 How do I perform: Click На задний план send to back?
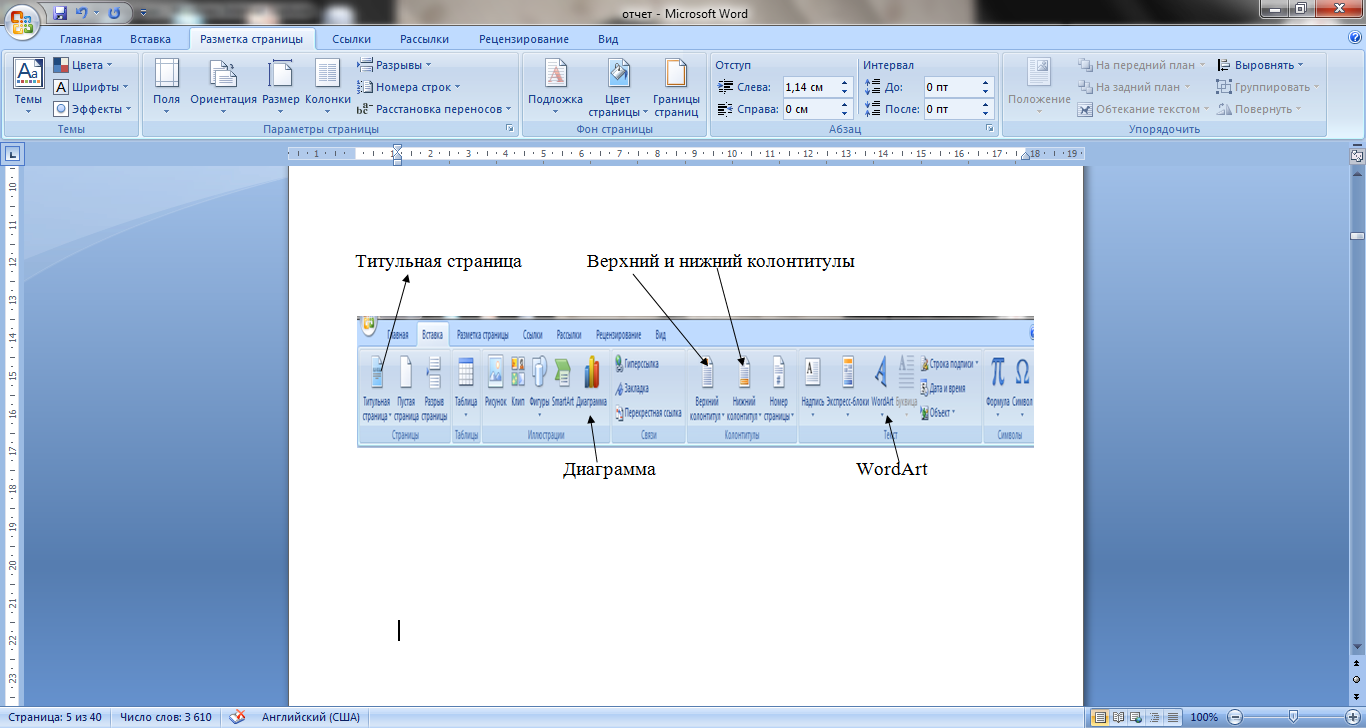(1134, 87)
